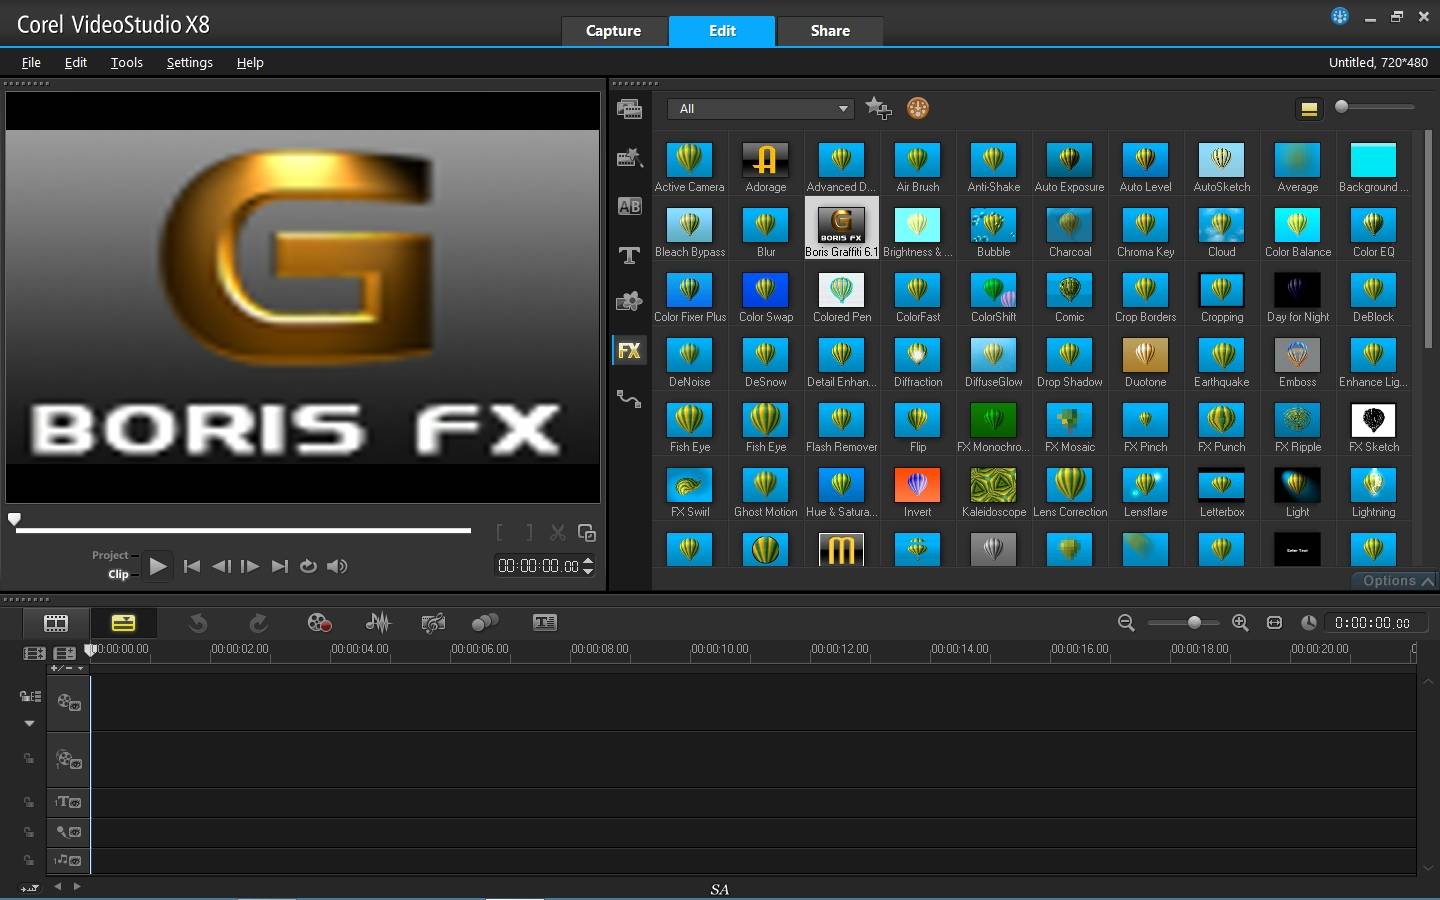Open the Graphic library icon

629,302
